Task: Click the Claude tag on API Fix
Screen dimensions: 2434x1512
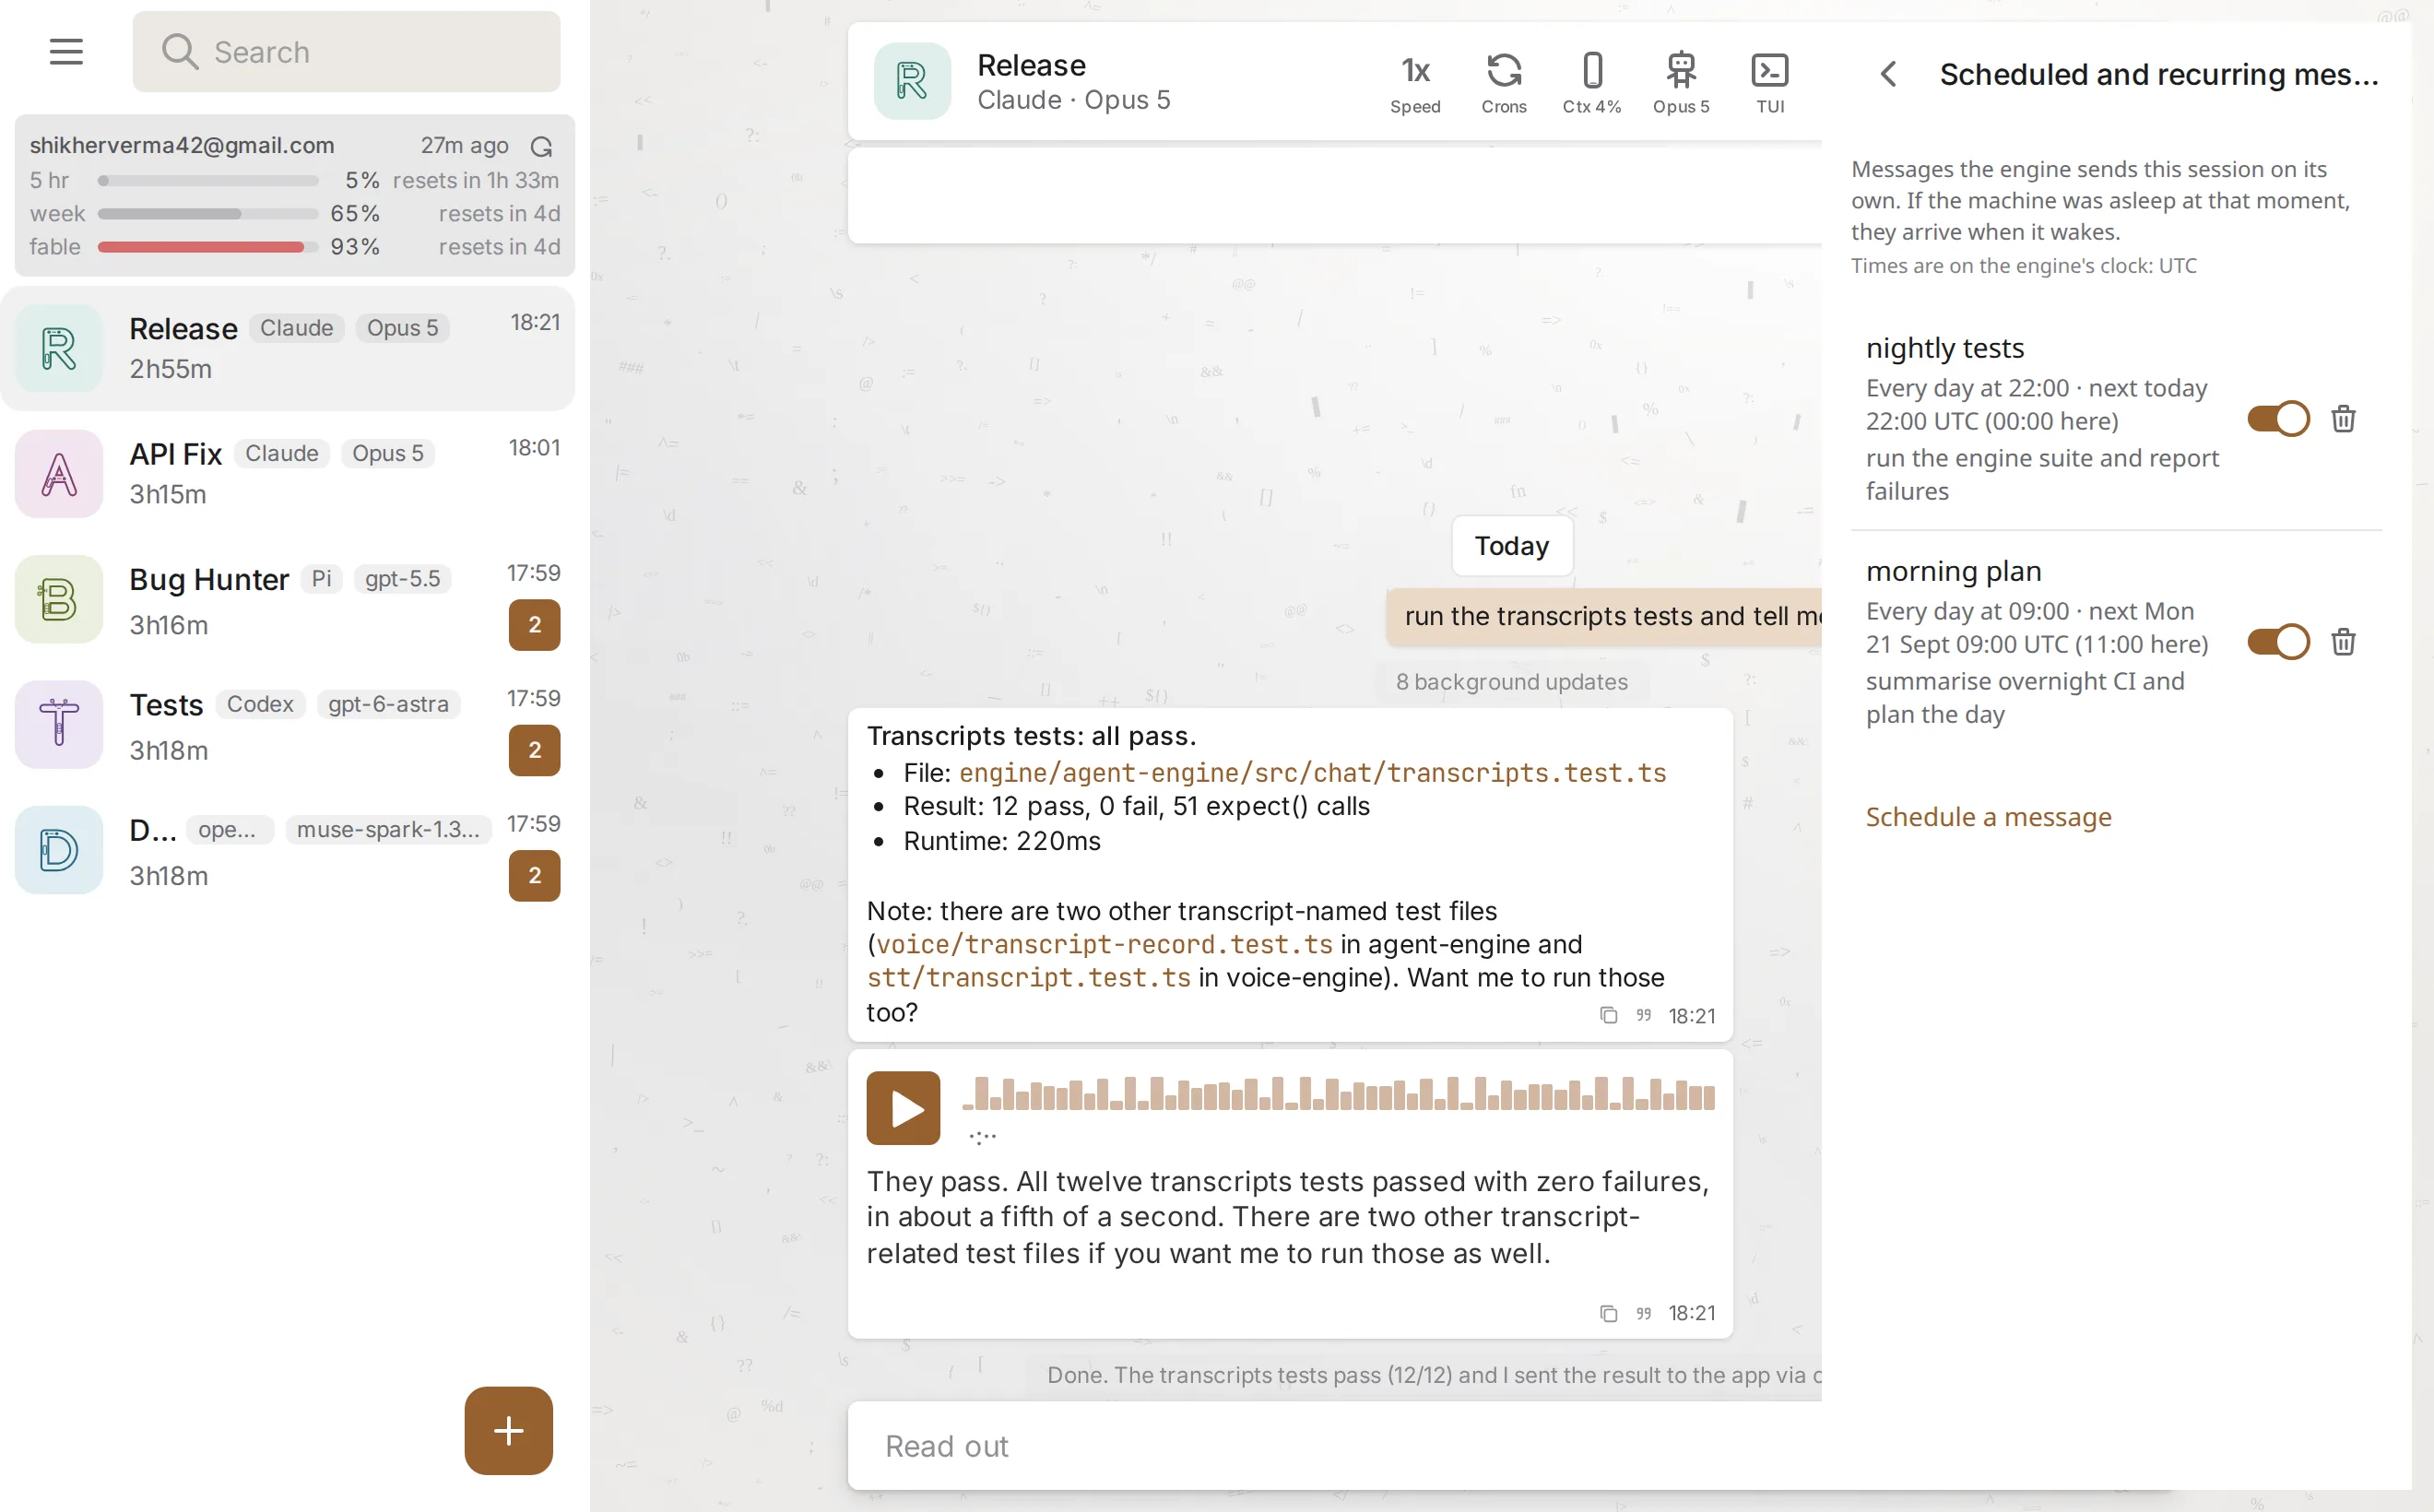Action: pyautogui.click(x=282, y=453)
